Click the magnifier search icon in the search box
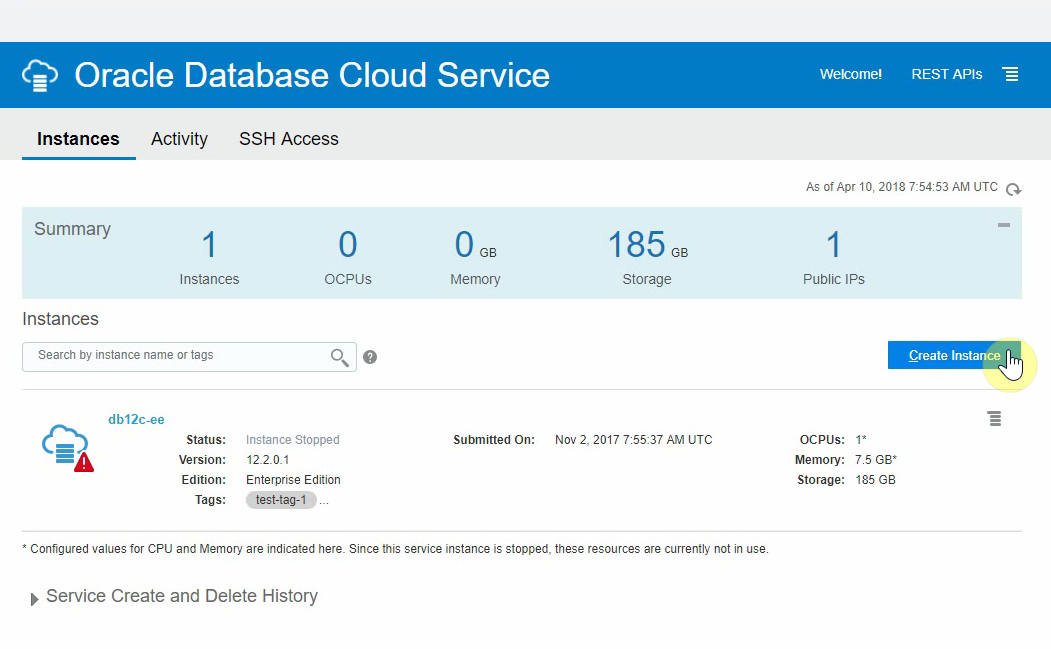Screen dimensions: 1051x649 pyautogui.click(x=339, y=357)
